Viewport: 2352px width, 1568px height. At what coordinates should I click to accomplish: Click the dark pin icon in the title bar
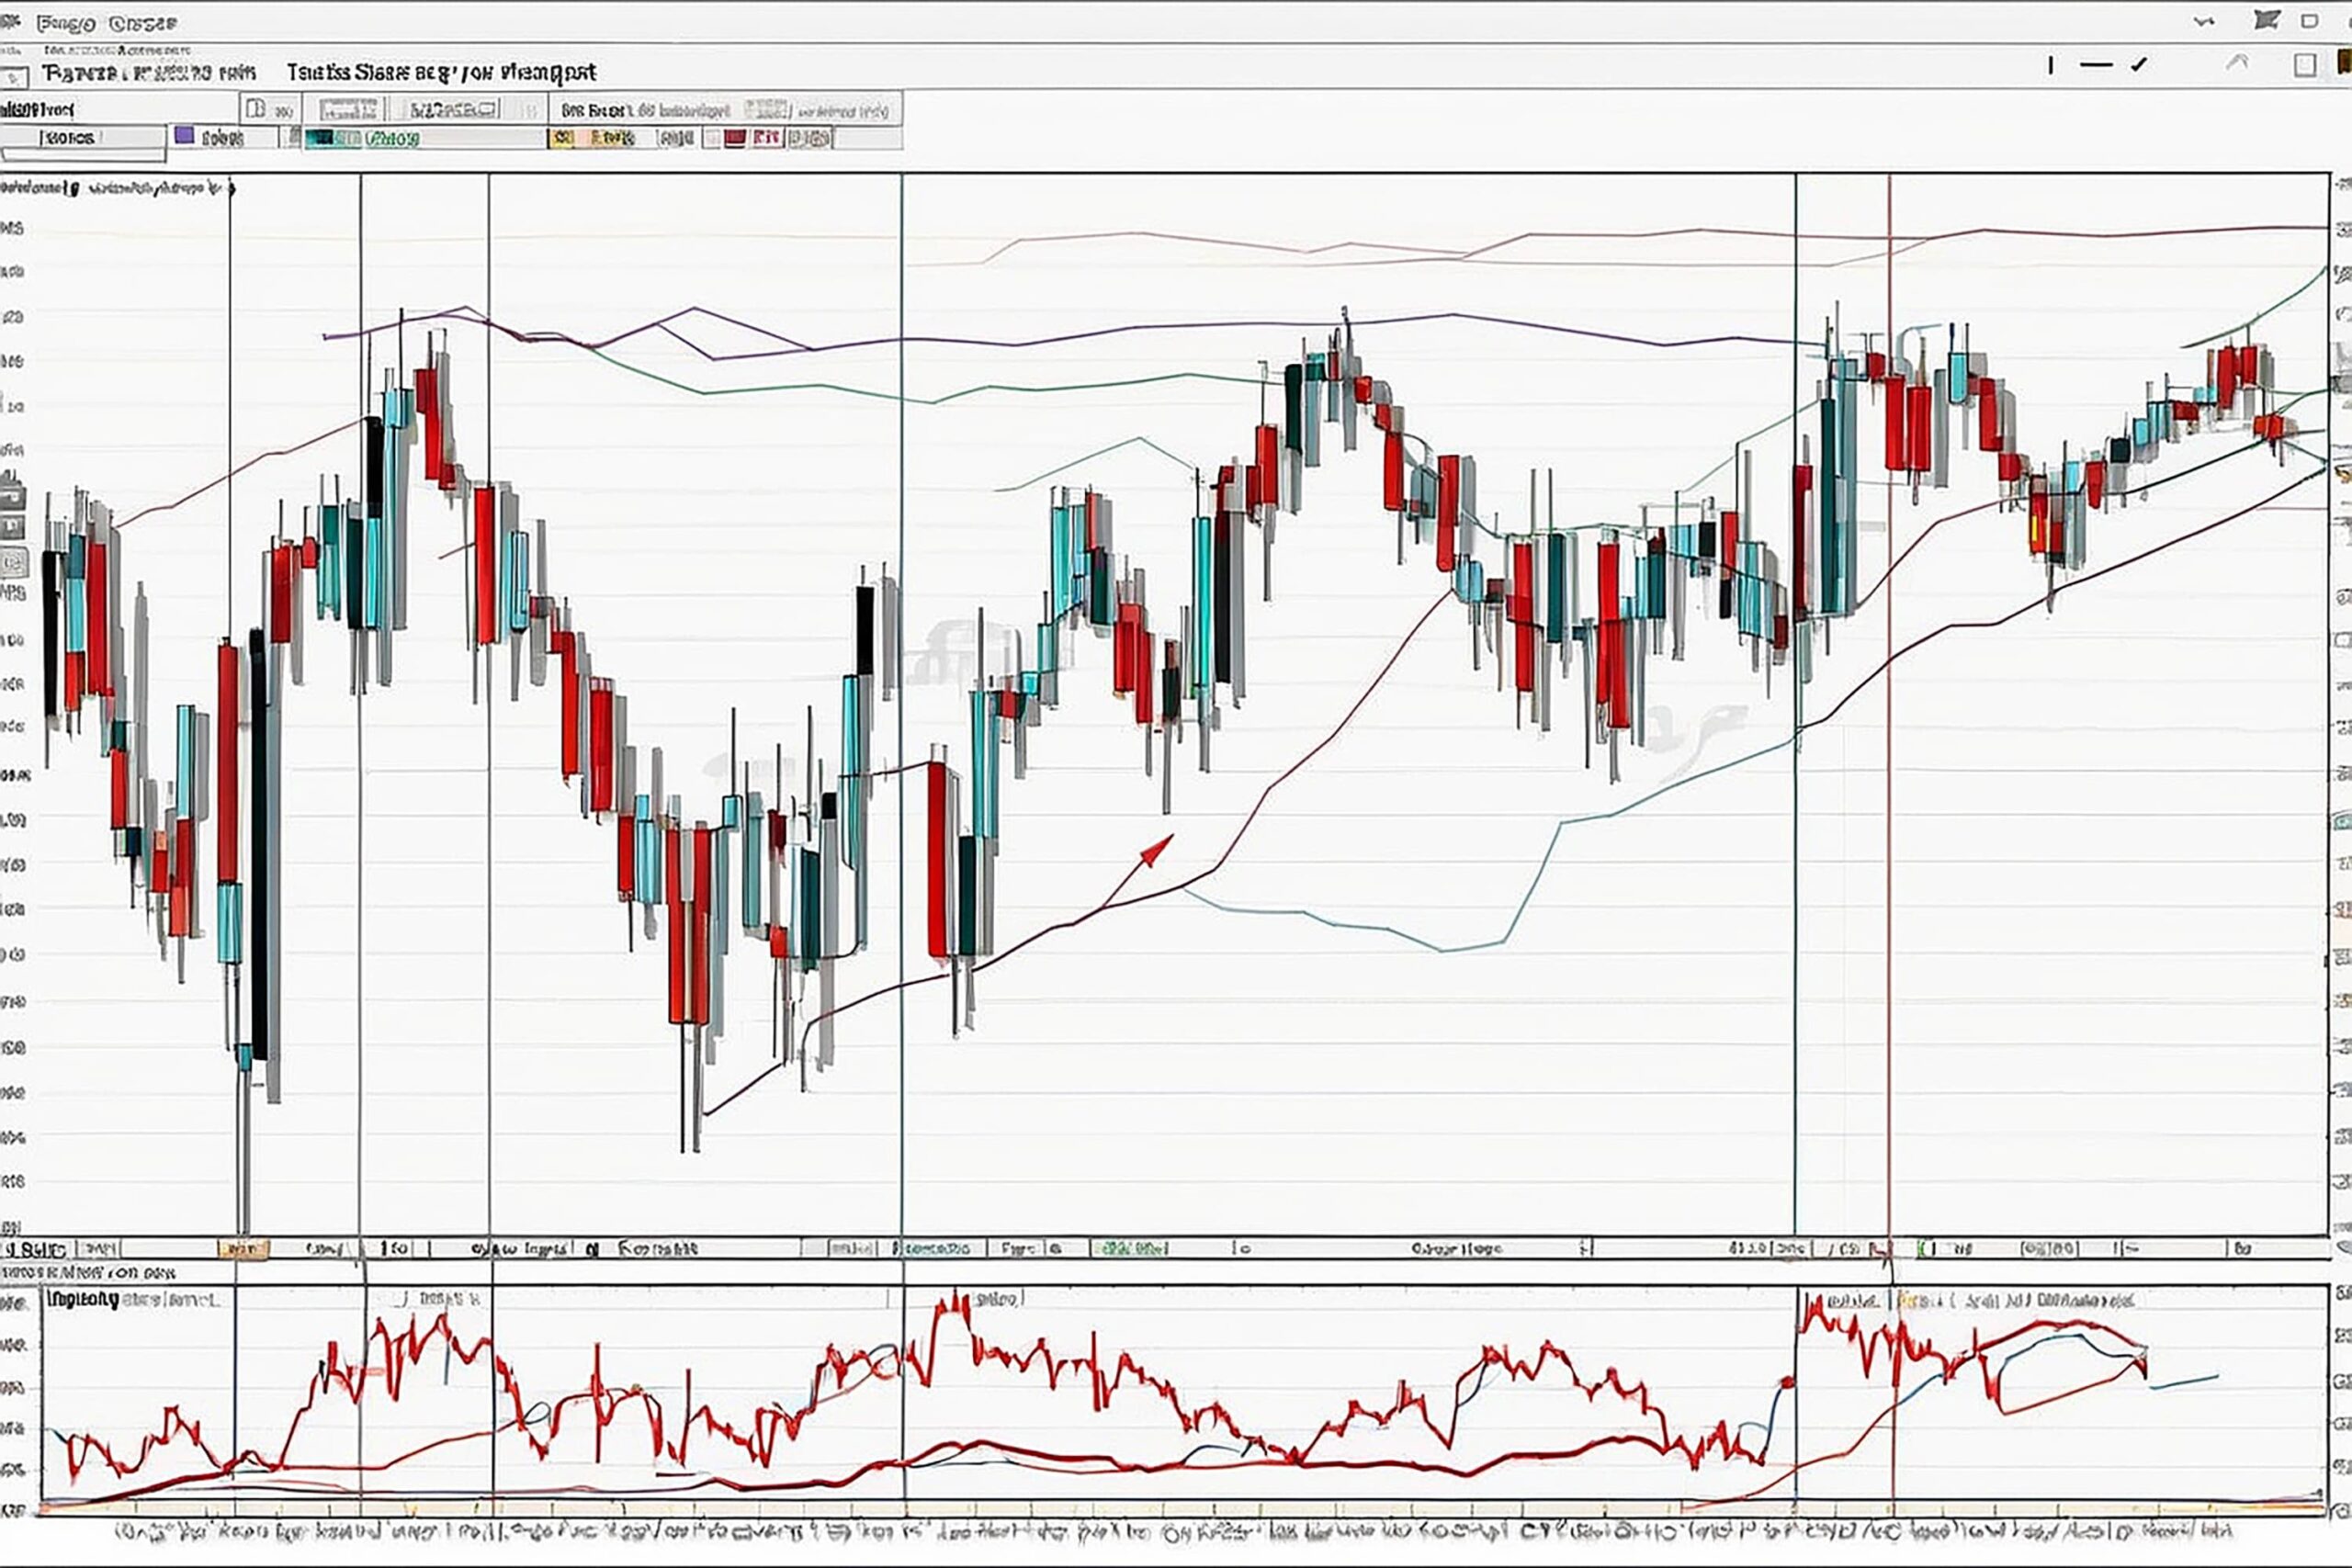2267,20
